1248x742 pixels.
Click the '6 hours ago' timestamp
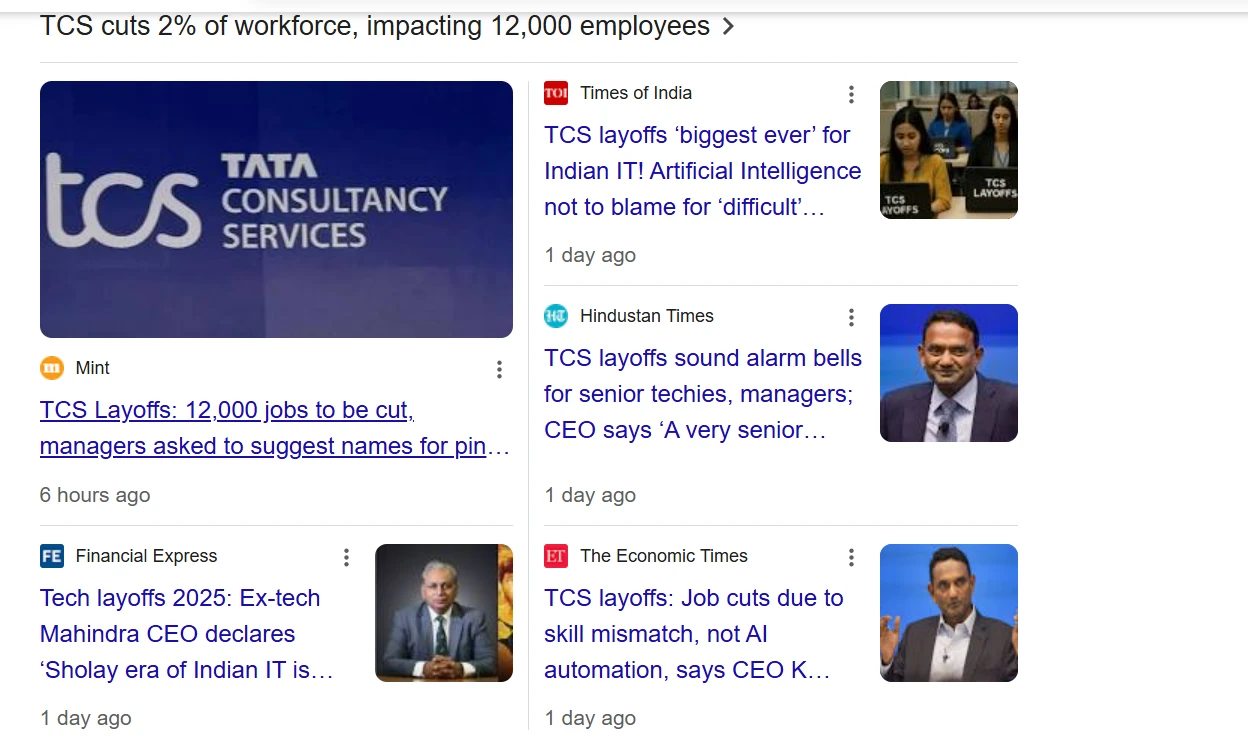(95, 495)
